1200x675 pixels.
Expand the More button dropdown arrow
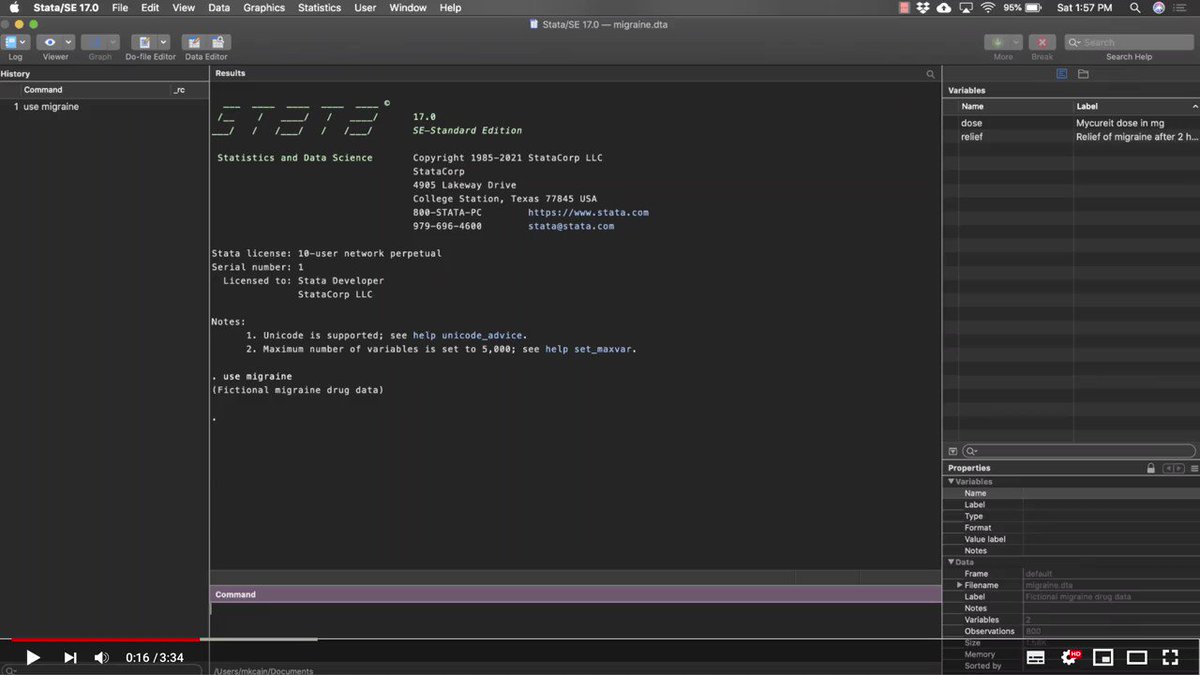(x=1015, y=42)
